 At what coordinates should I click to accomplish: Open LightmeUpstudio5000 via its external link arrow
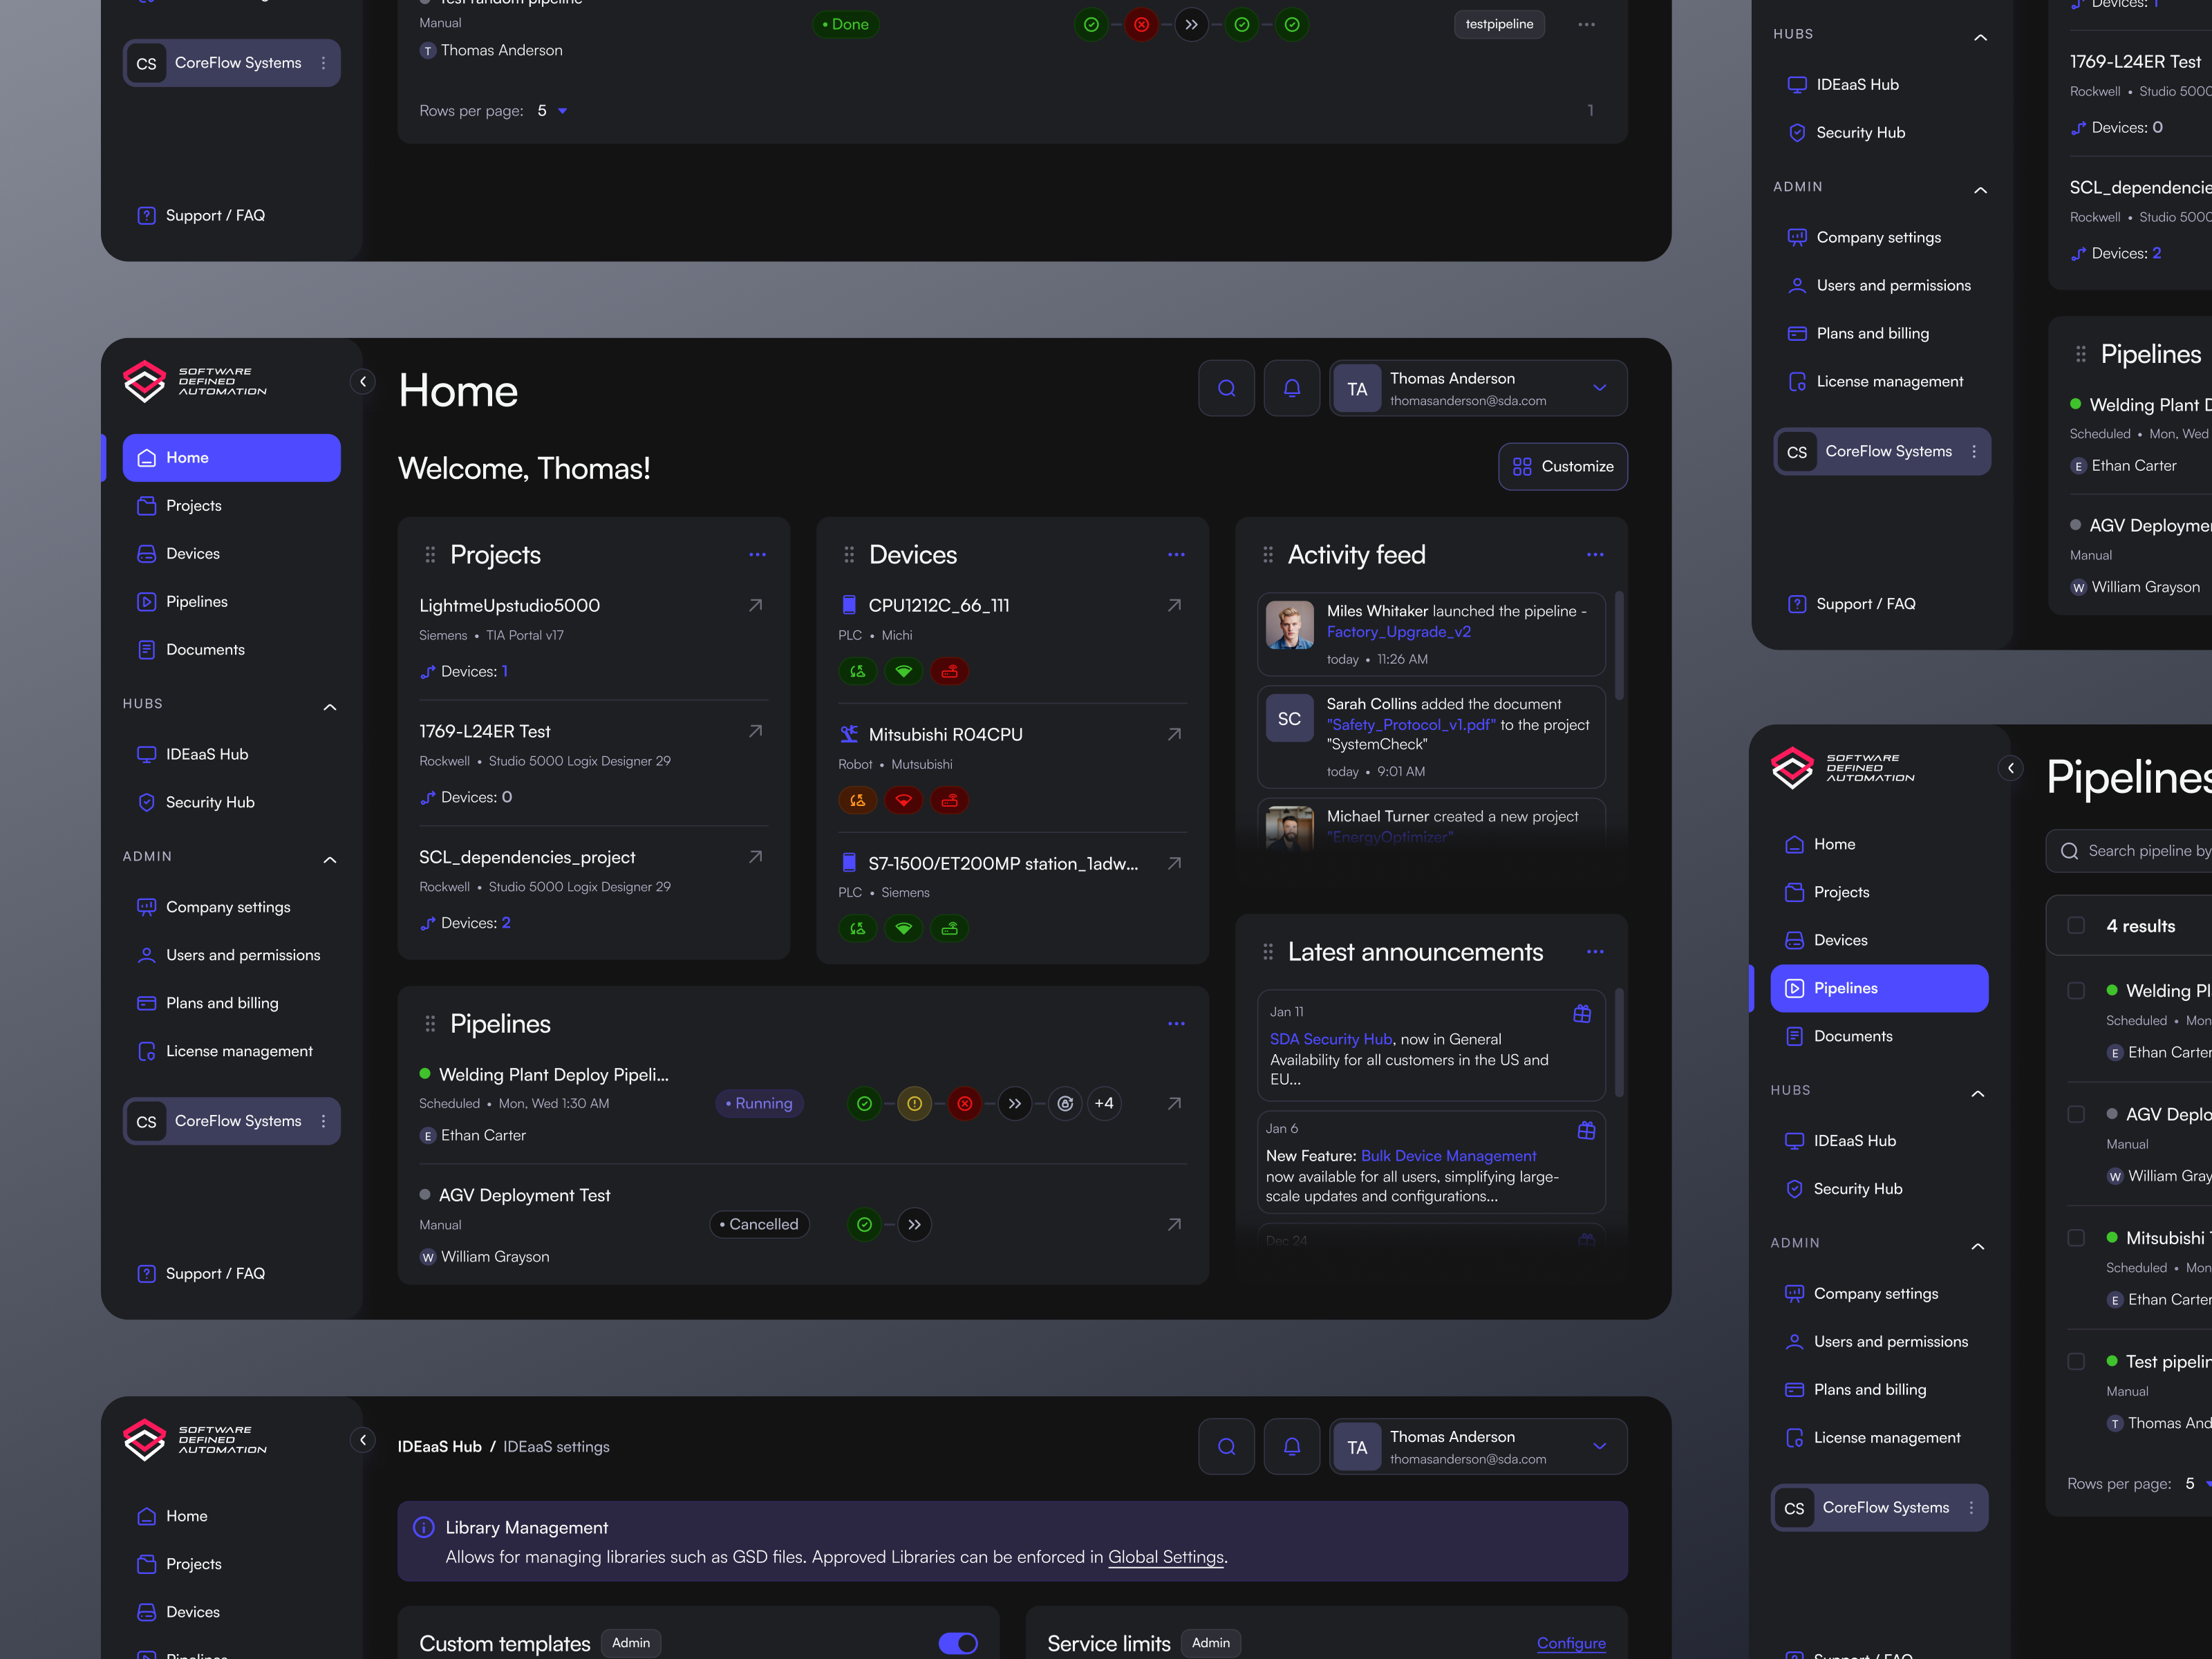pos(755,605)
